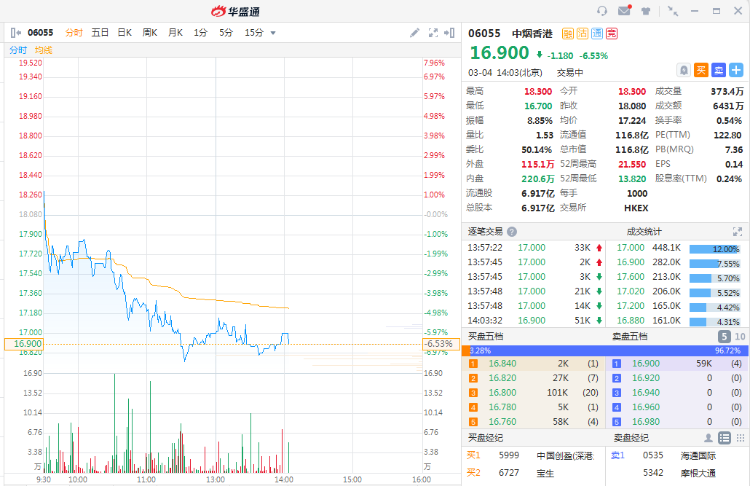Expand the 成交统计 panel fullscreen icon
The width and height of the screenshot is (750, 486).
coord(737,232)
